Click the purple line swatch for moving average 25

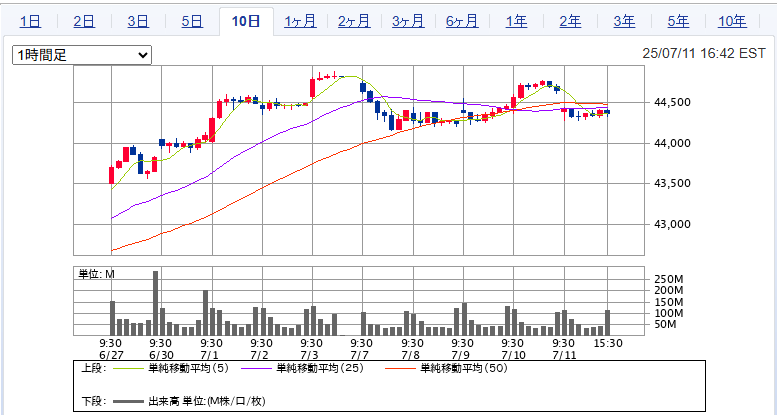point(258,369)
